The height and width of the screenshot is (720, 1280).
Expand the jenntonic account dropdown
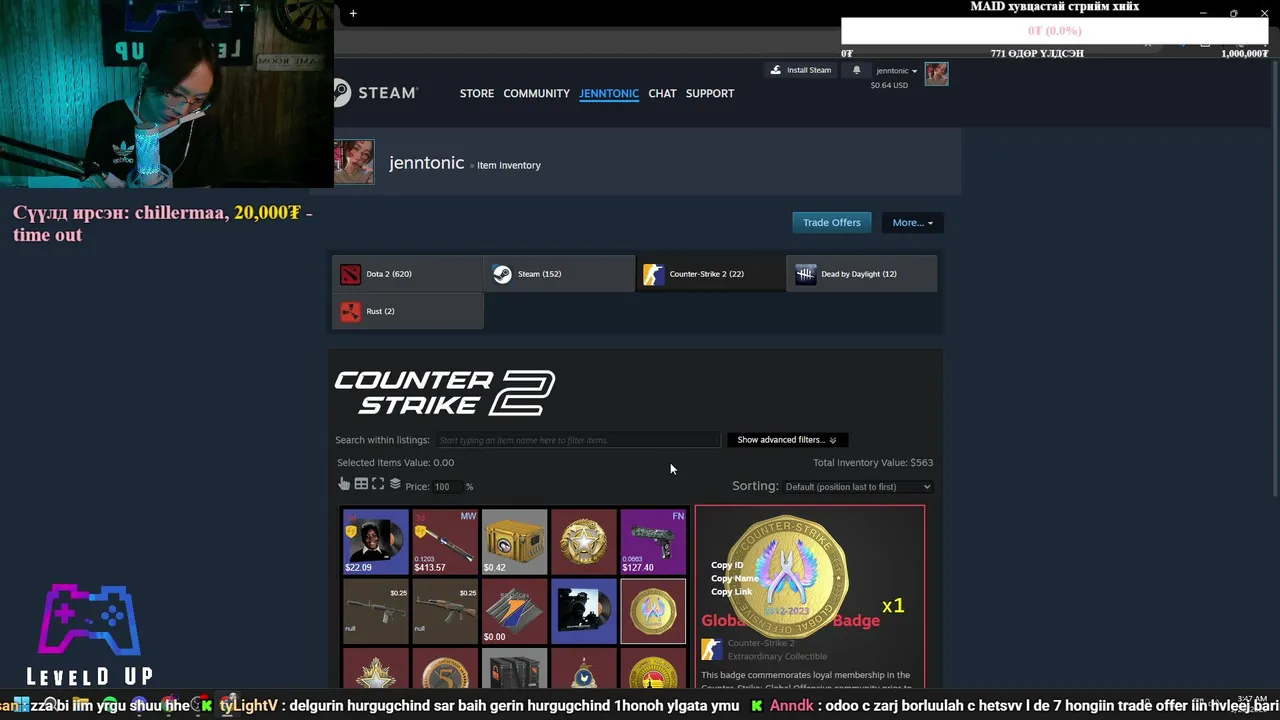[x=896, y=71]
